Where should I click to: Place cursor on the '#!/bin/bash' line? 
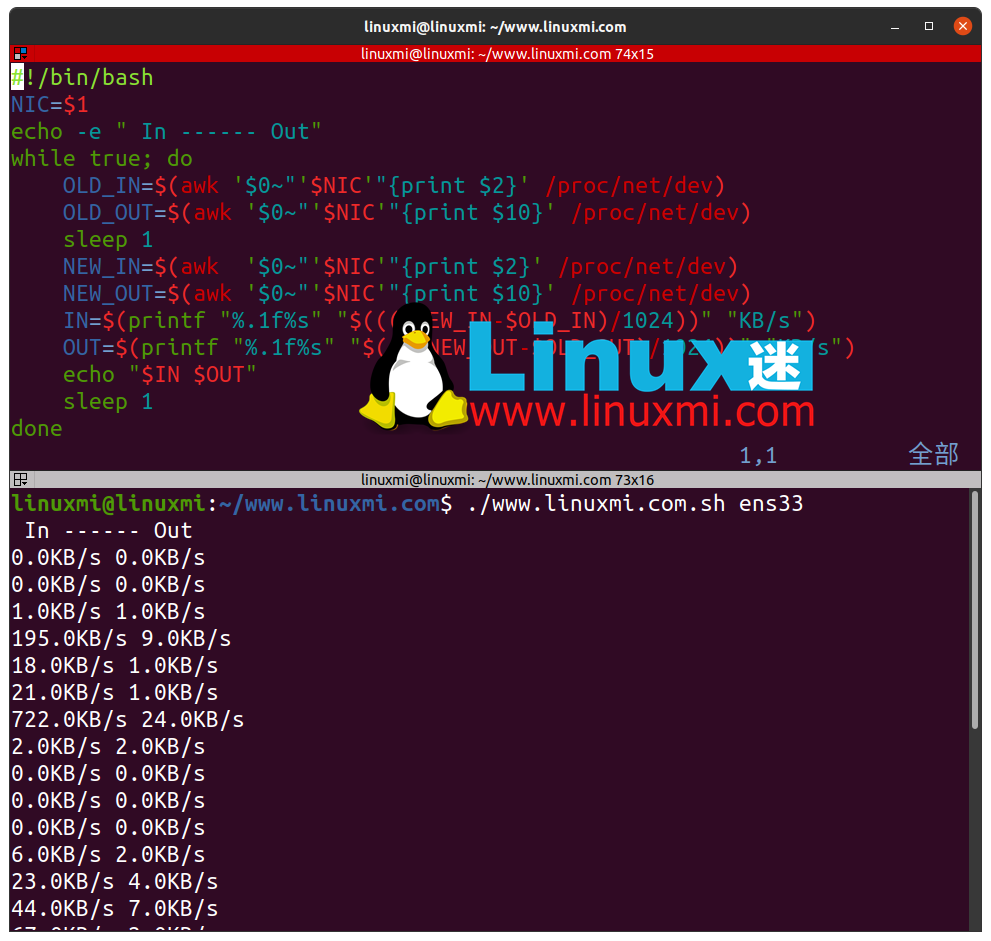(82, 78)
